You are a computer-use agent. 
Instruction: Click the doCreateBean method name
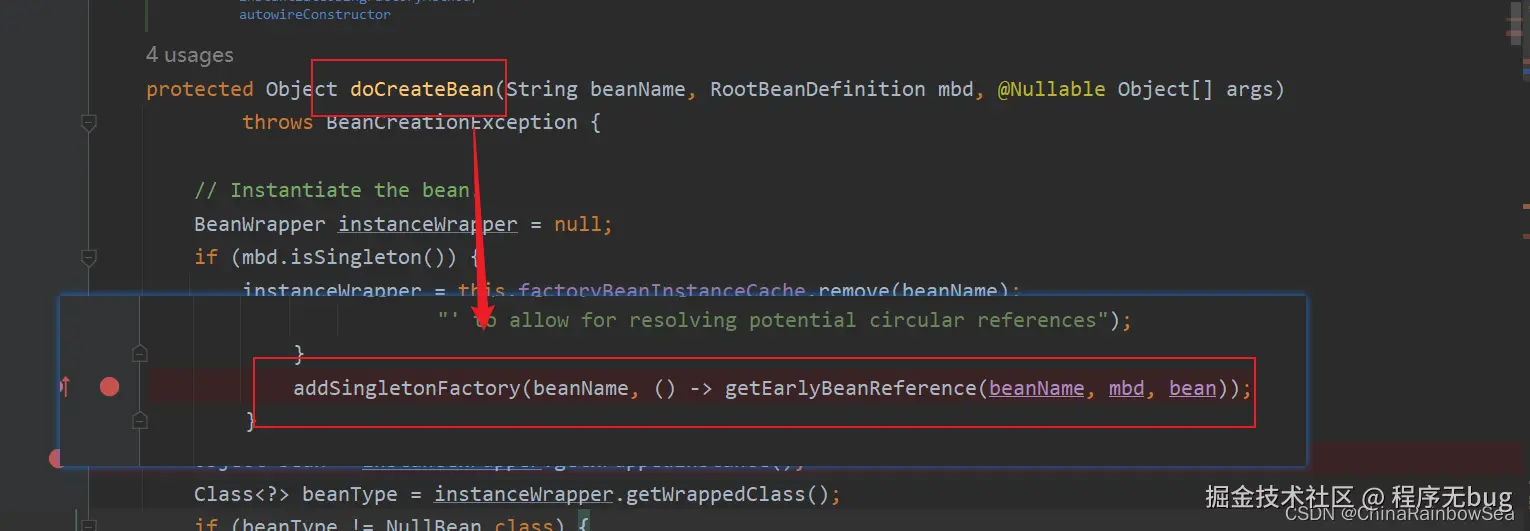[x=422, y=89]
